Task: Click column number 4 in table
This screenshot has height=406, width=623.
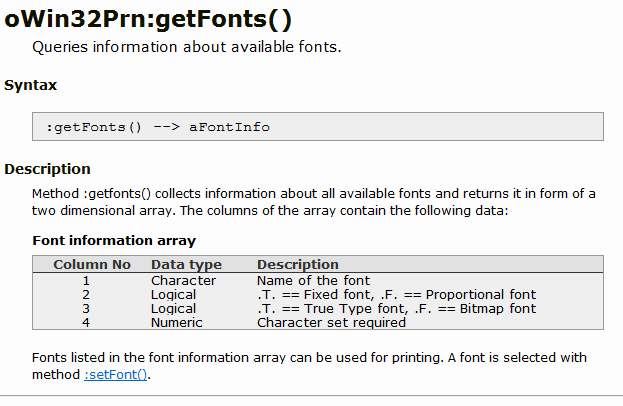Action: point(86,322)
